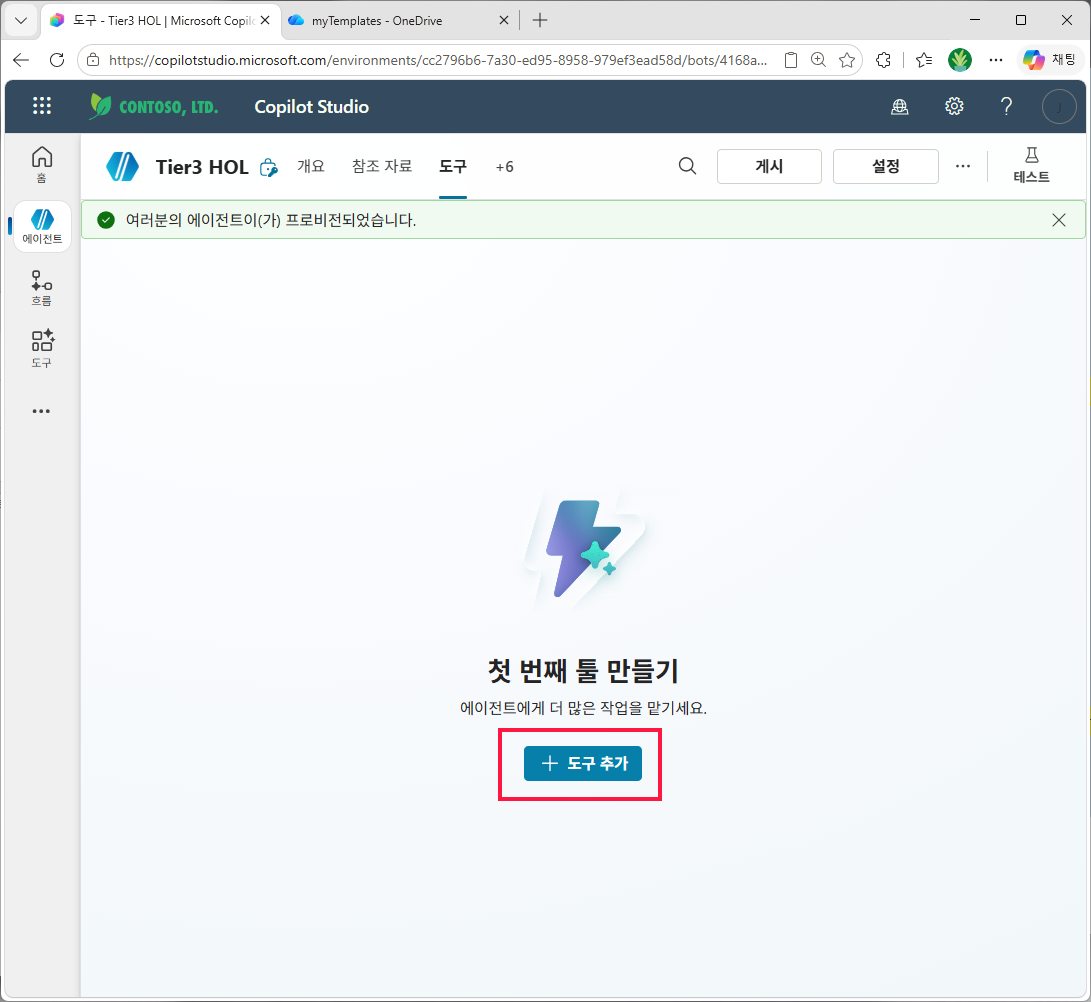Click the 게시 publish button
The height and width of the screenshot is (1002, 1091).
(769, 166)
